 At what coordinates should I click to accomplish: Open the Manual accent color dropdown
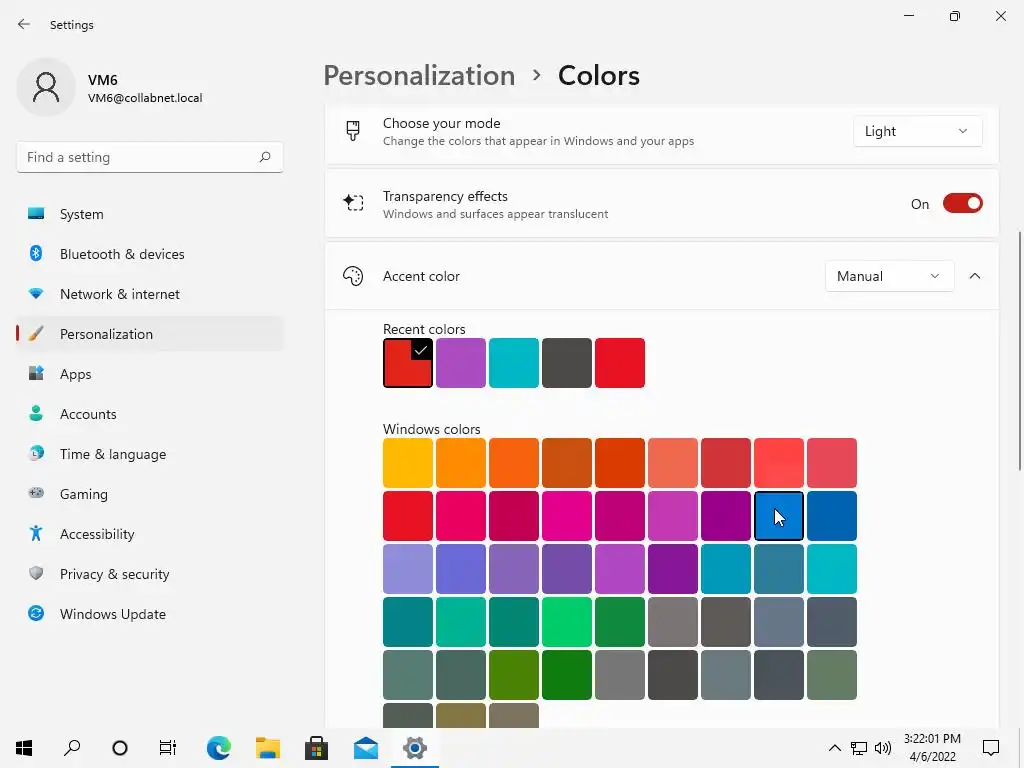coord(889,276)
